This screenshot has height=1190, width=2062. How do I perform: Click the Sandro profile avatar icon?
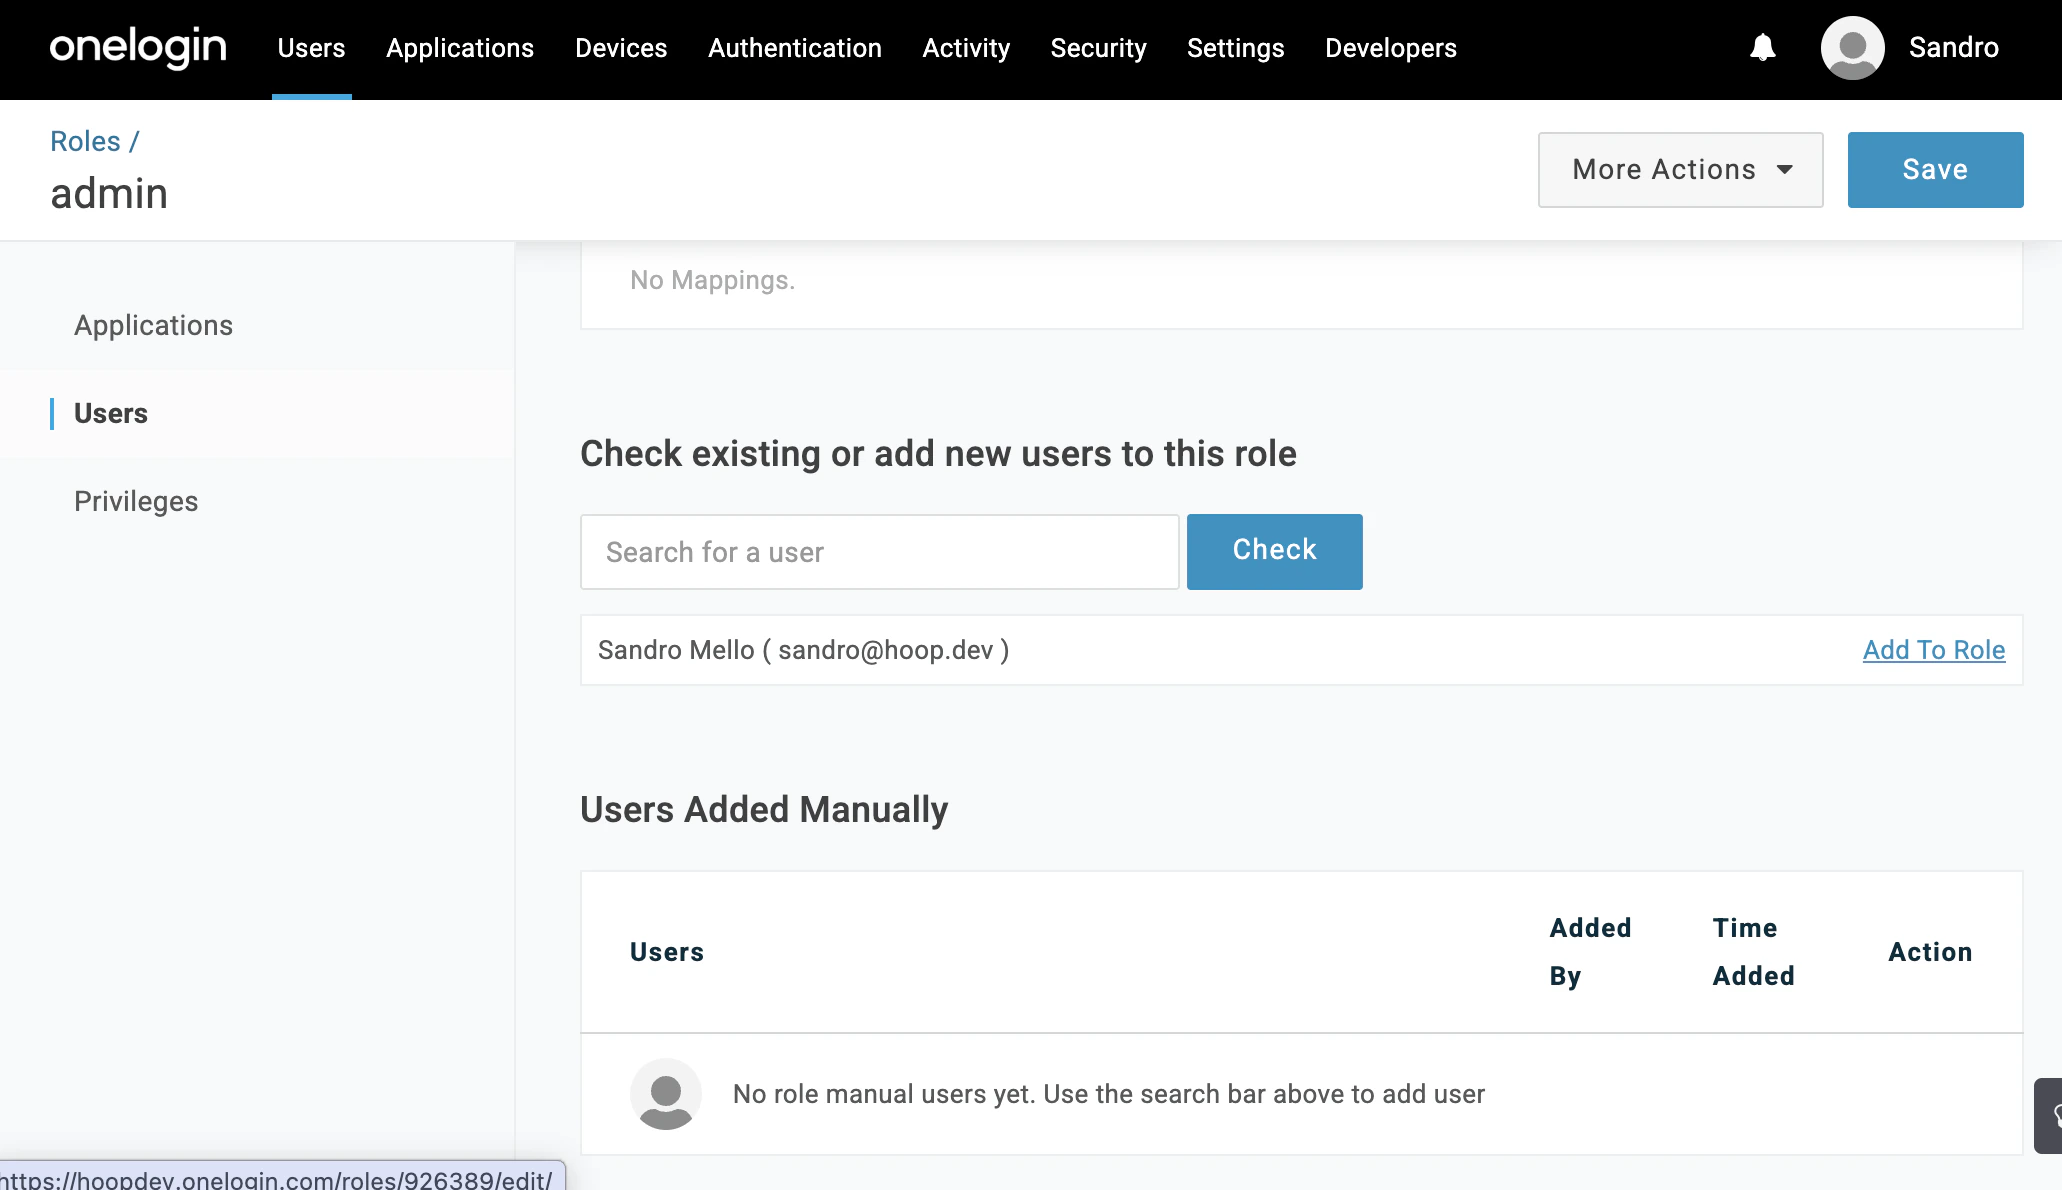pos(1852,48)
